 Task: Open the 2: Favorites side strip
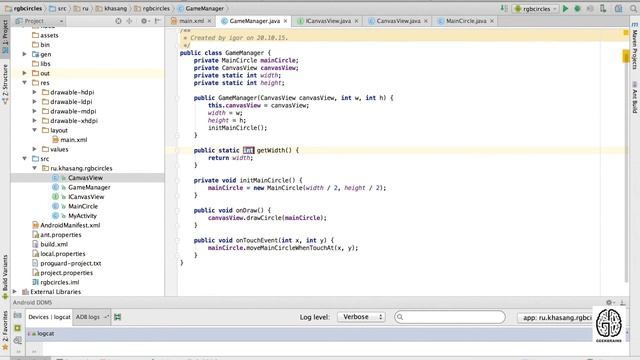(x=5, y=330)
